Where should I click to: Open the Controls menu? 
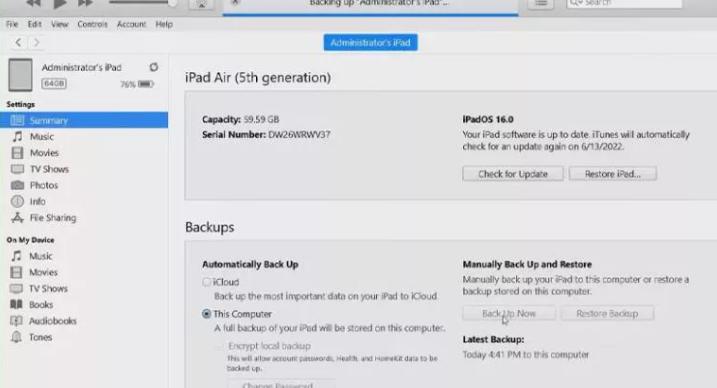[92, 24]
